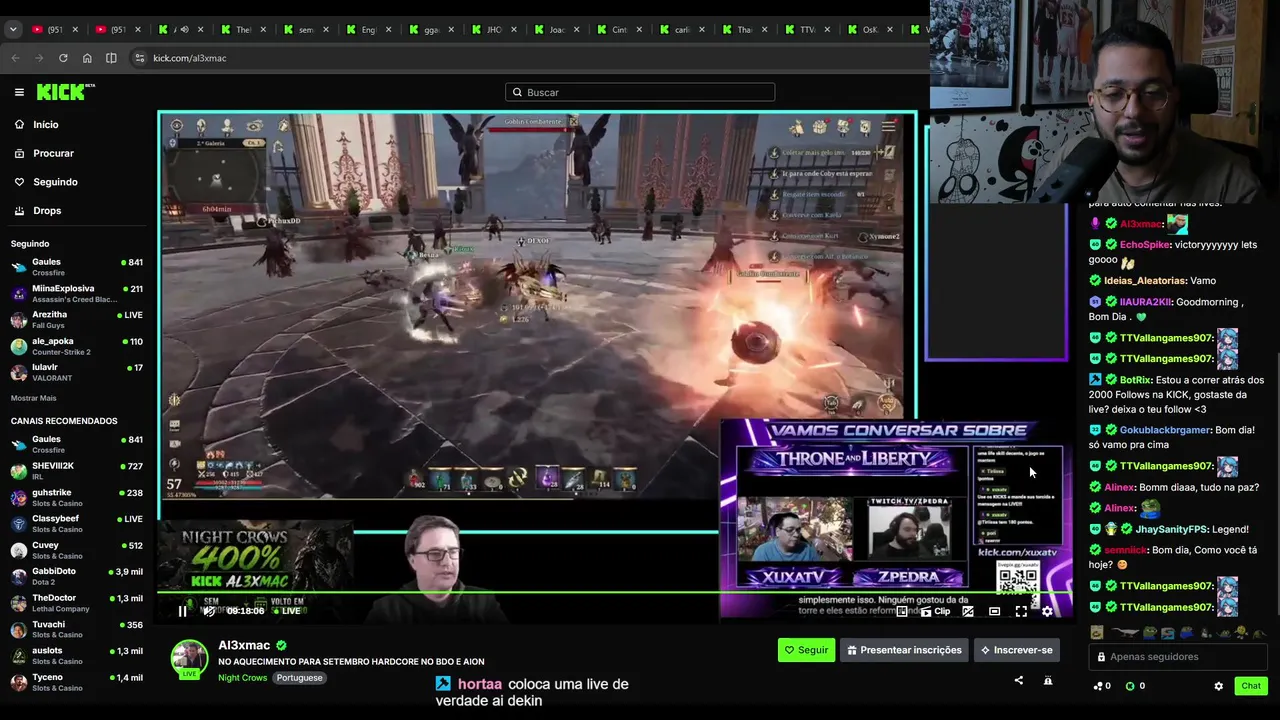Image resolution: width=1280 pixels, height=720 pixels.
Task: Mute audio on the playing tab
Action: click(x=184, y=29)
